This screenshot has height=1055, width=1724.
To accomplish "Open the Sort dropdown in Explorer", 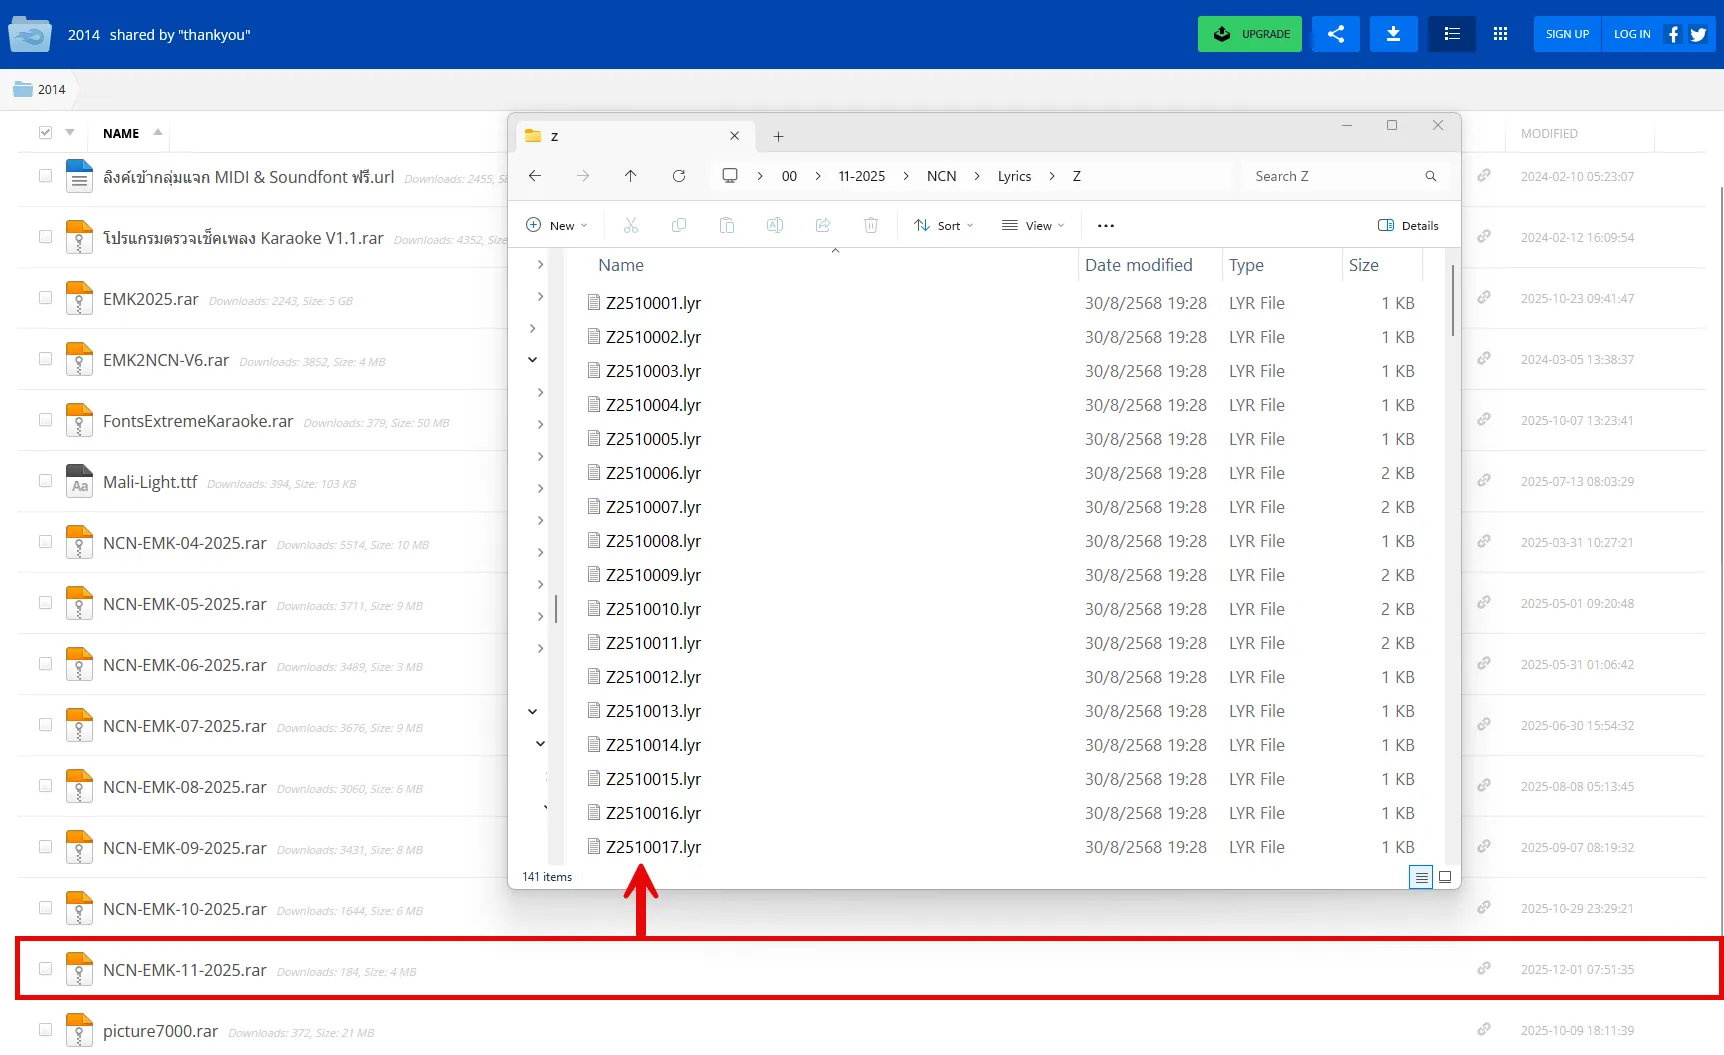I will tap(944, 225).
